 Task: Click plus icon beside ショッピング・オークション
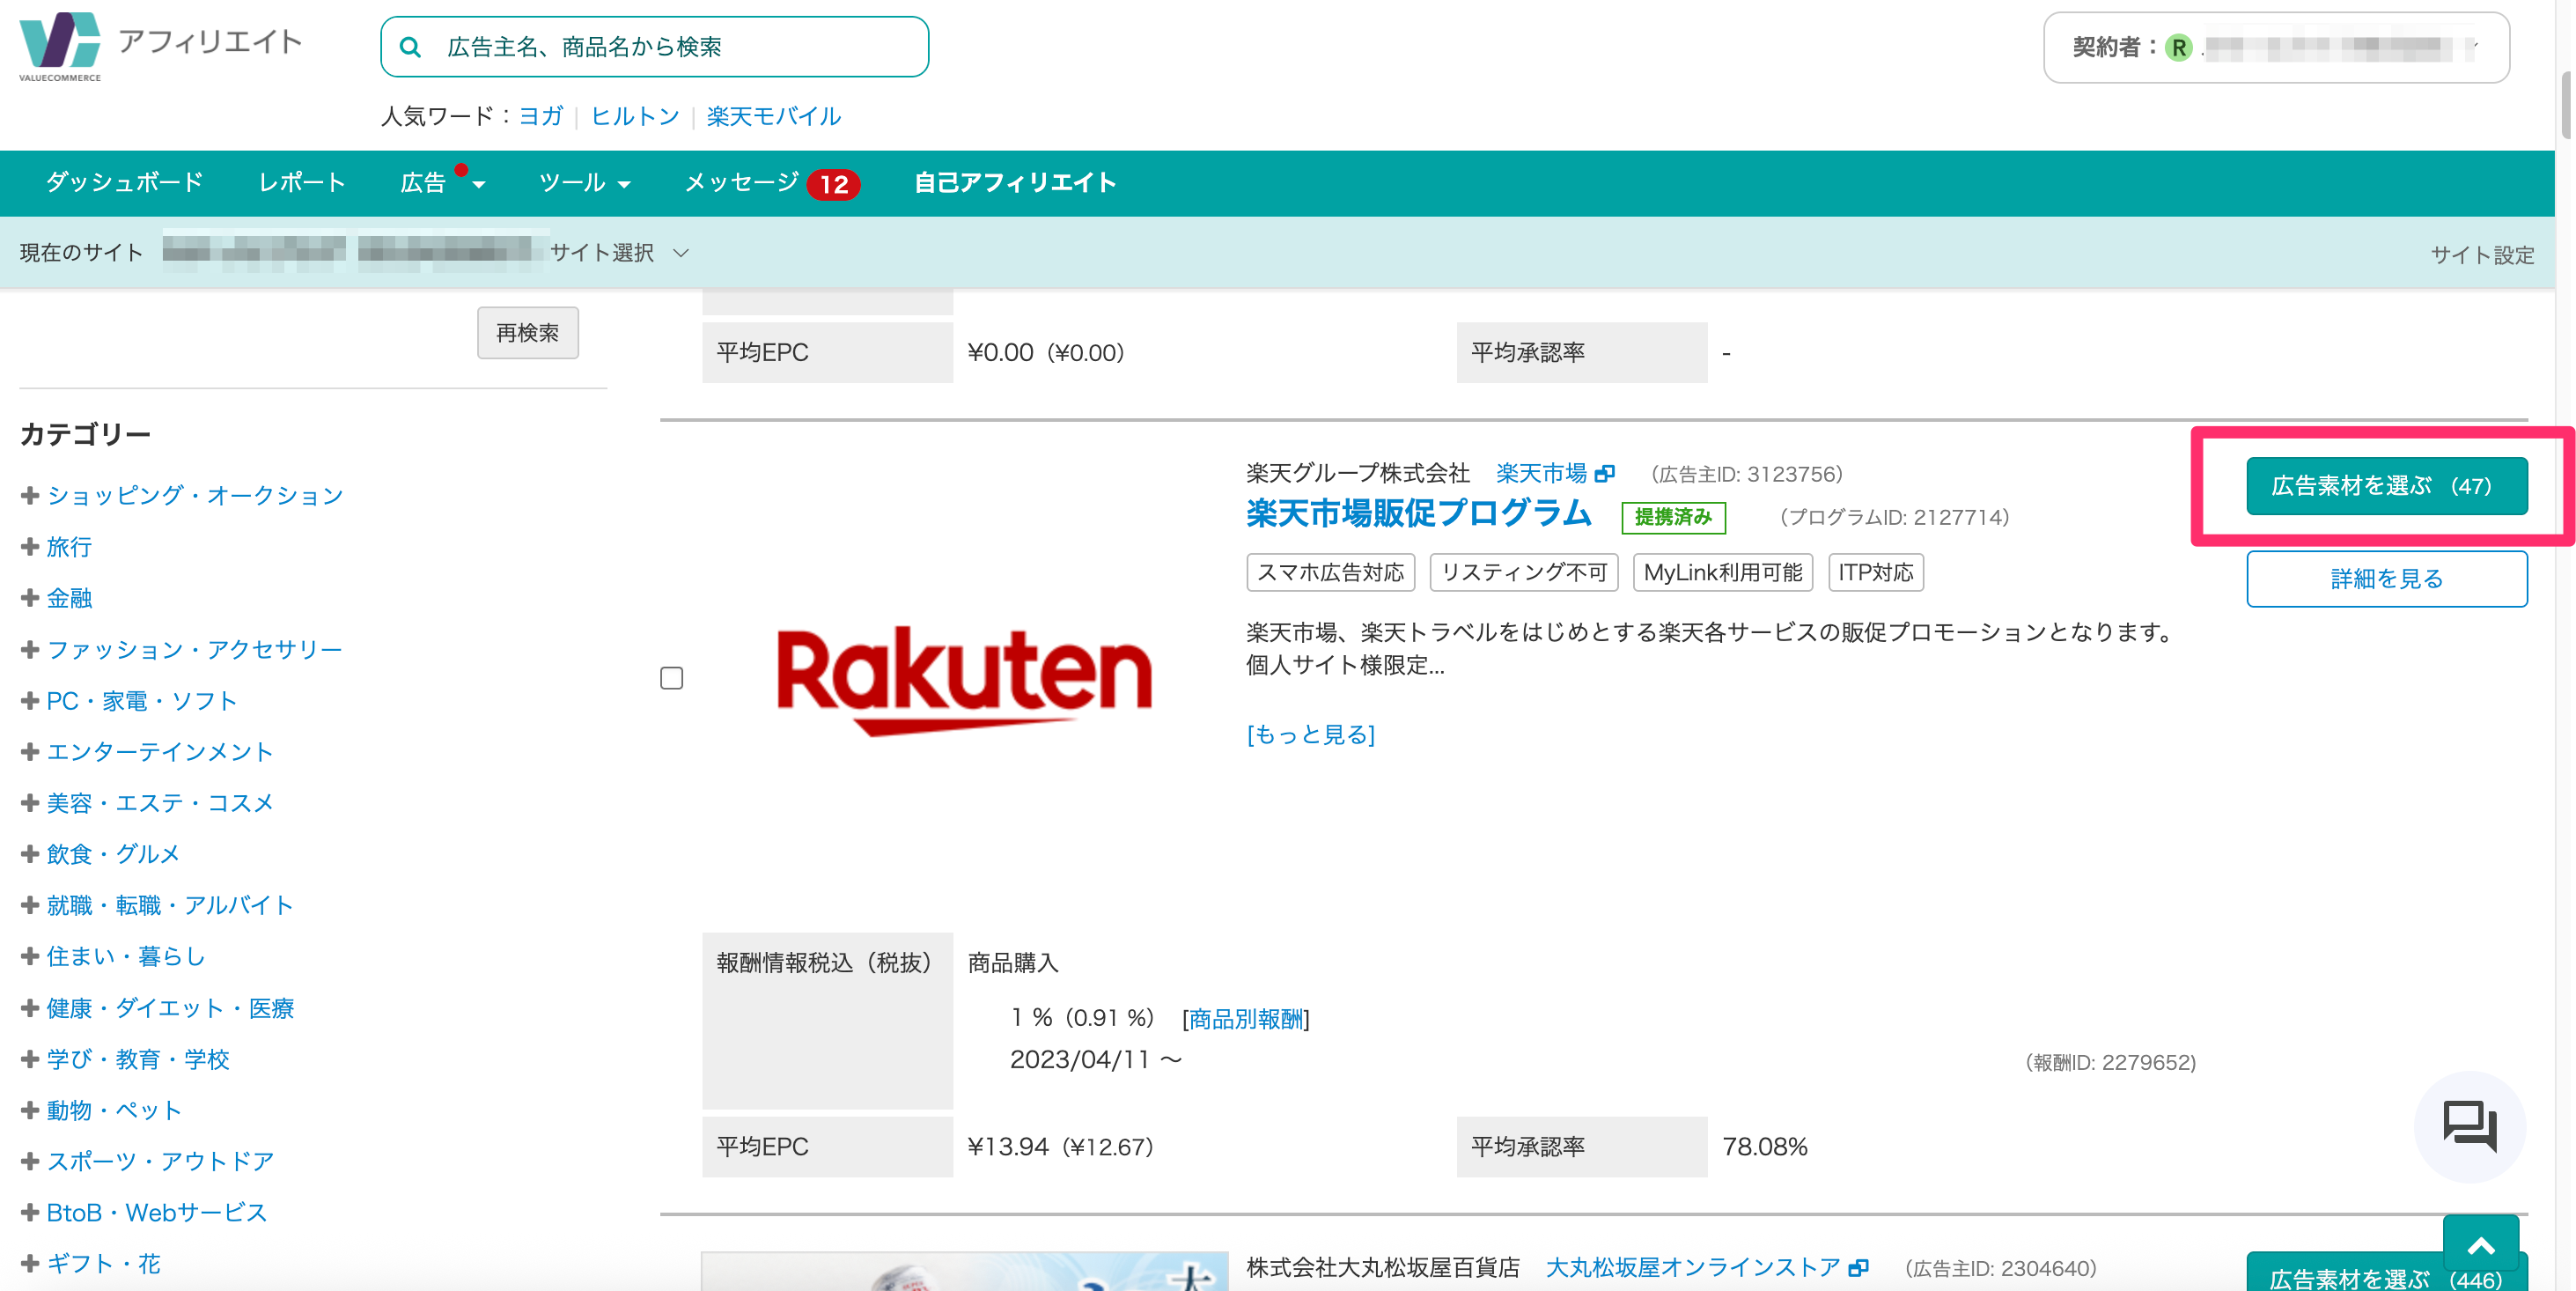pos(30,495)
